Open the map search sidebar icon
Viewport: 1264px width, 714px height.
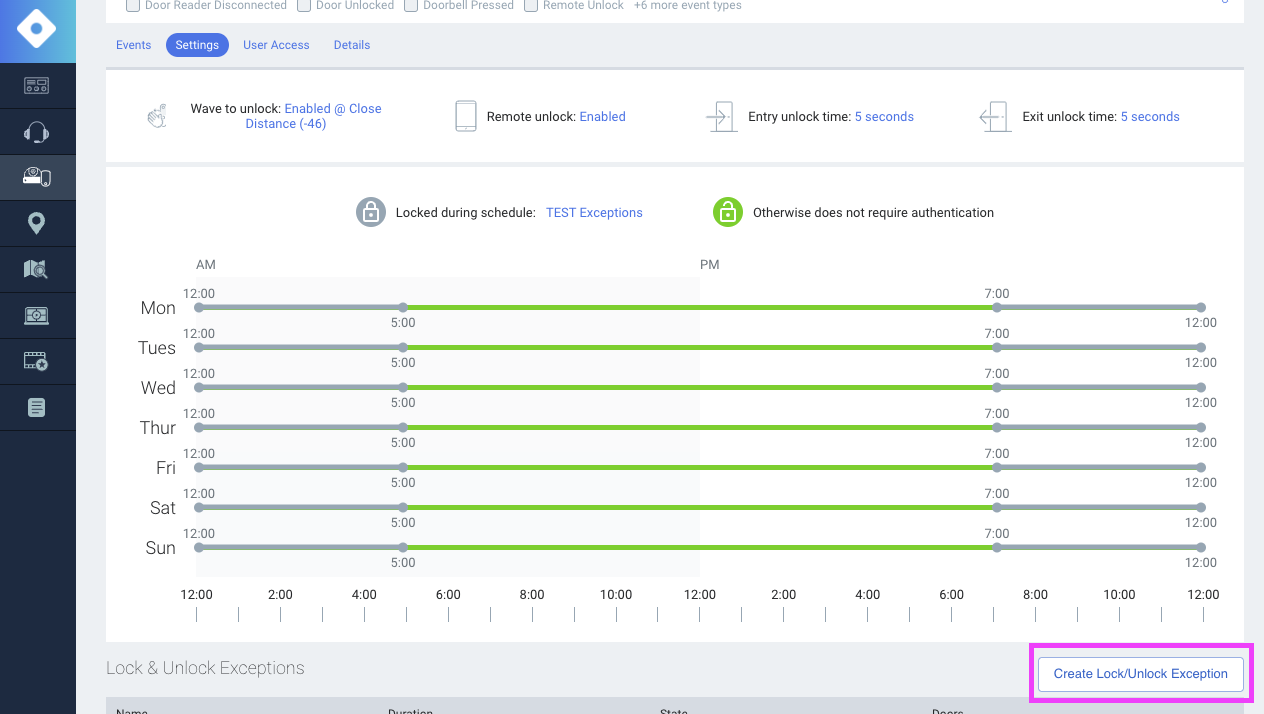point(37,269)
